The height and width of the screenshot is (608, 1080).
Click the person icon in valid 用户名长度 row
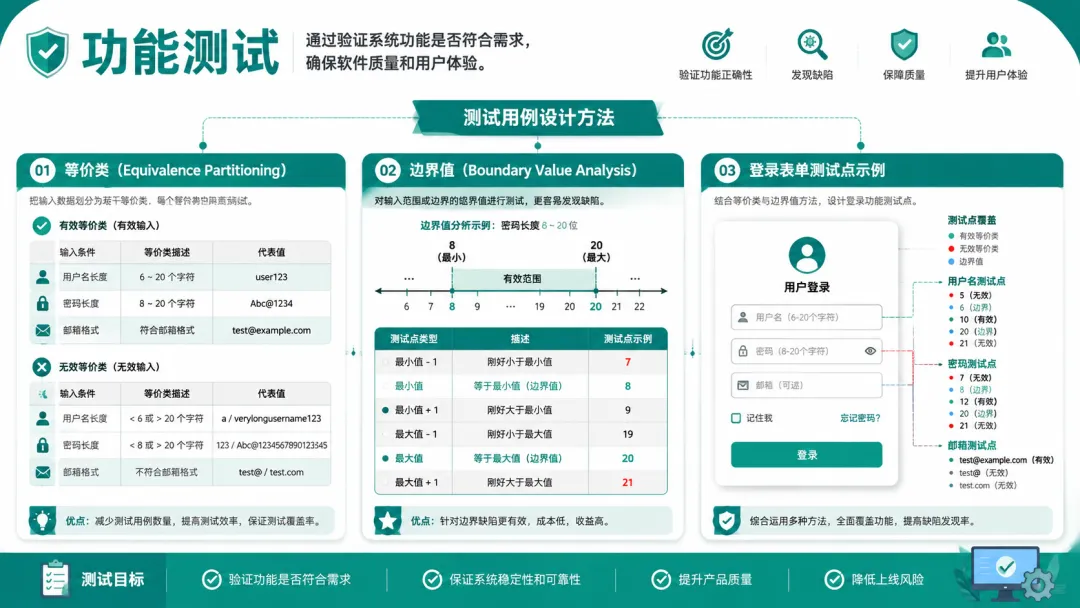coord(43,277)
